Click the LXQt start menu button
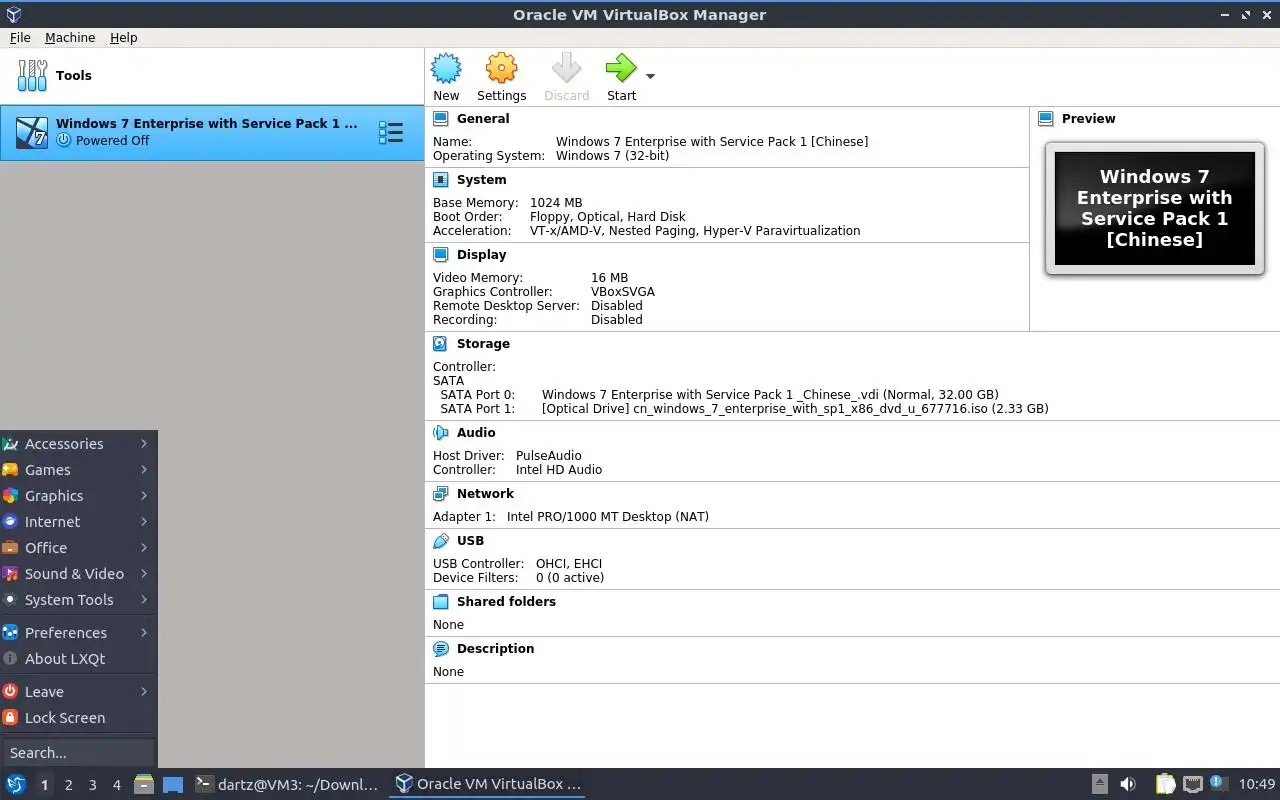This screenshot has width=1280, height=800. [x=15, y=784]
